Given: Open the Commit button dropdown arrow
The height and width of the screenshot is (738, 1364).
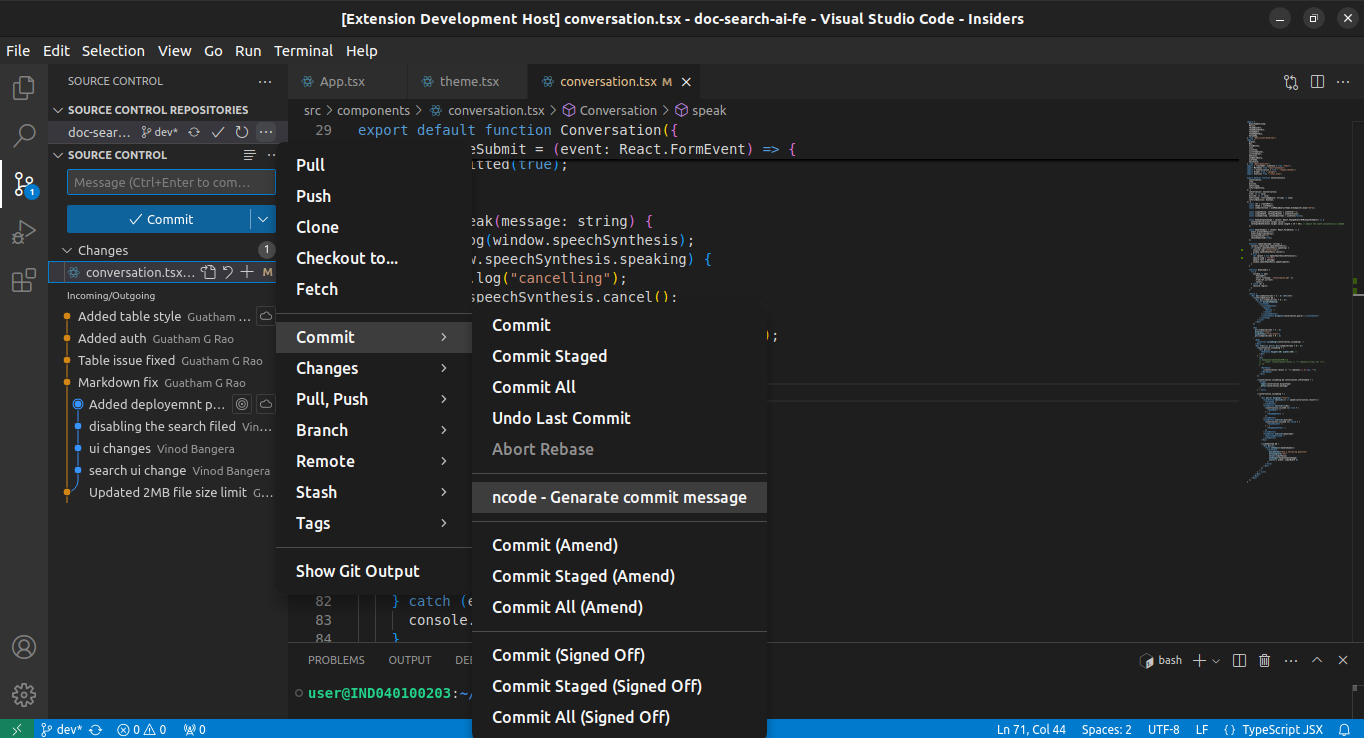Looking at the screenshot, I should [x=263, y=219].
